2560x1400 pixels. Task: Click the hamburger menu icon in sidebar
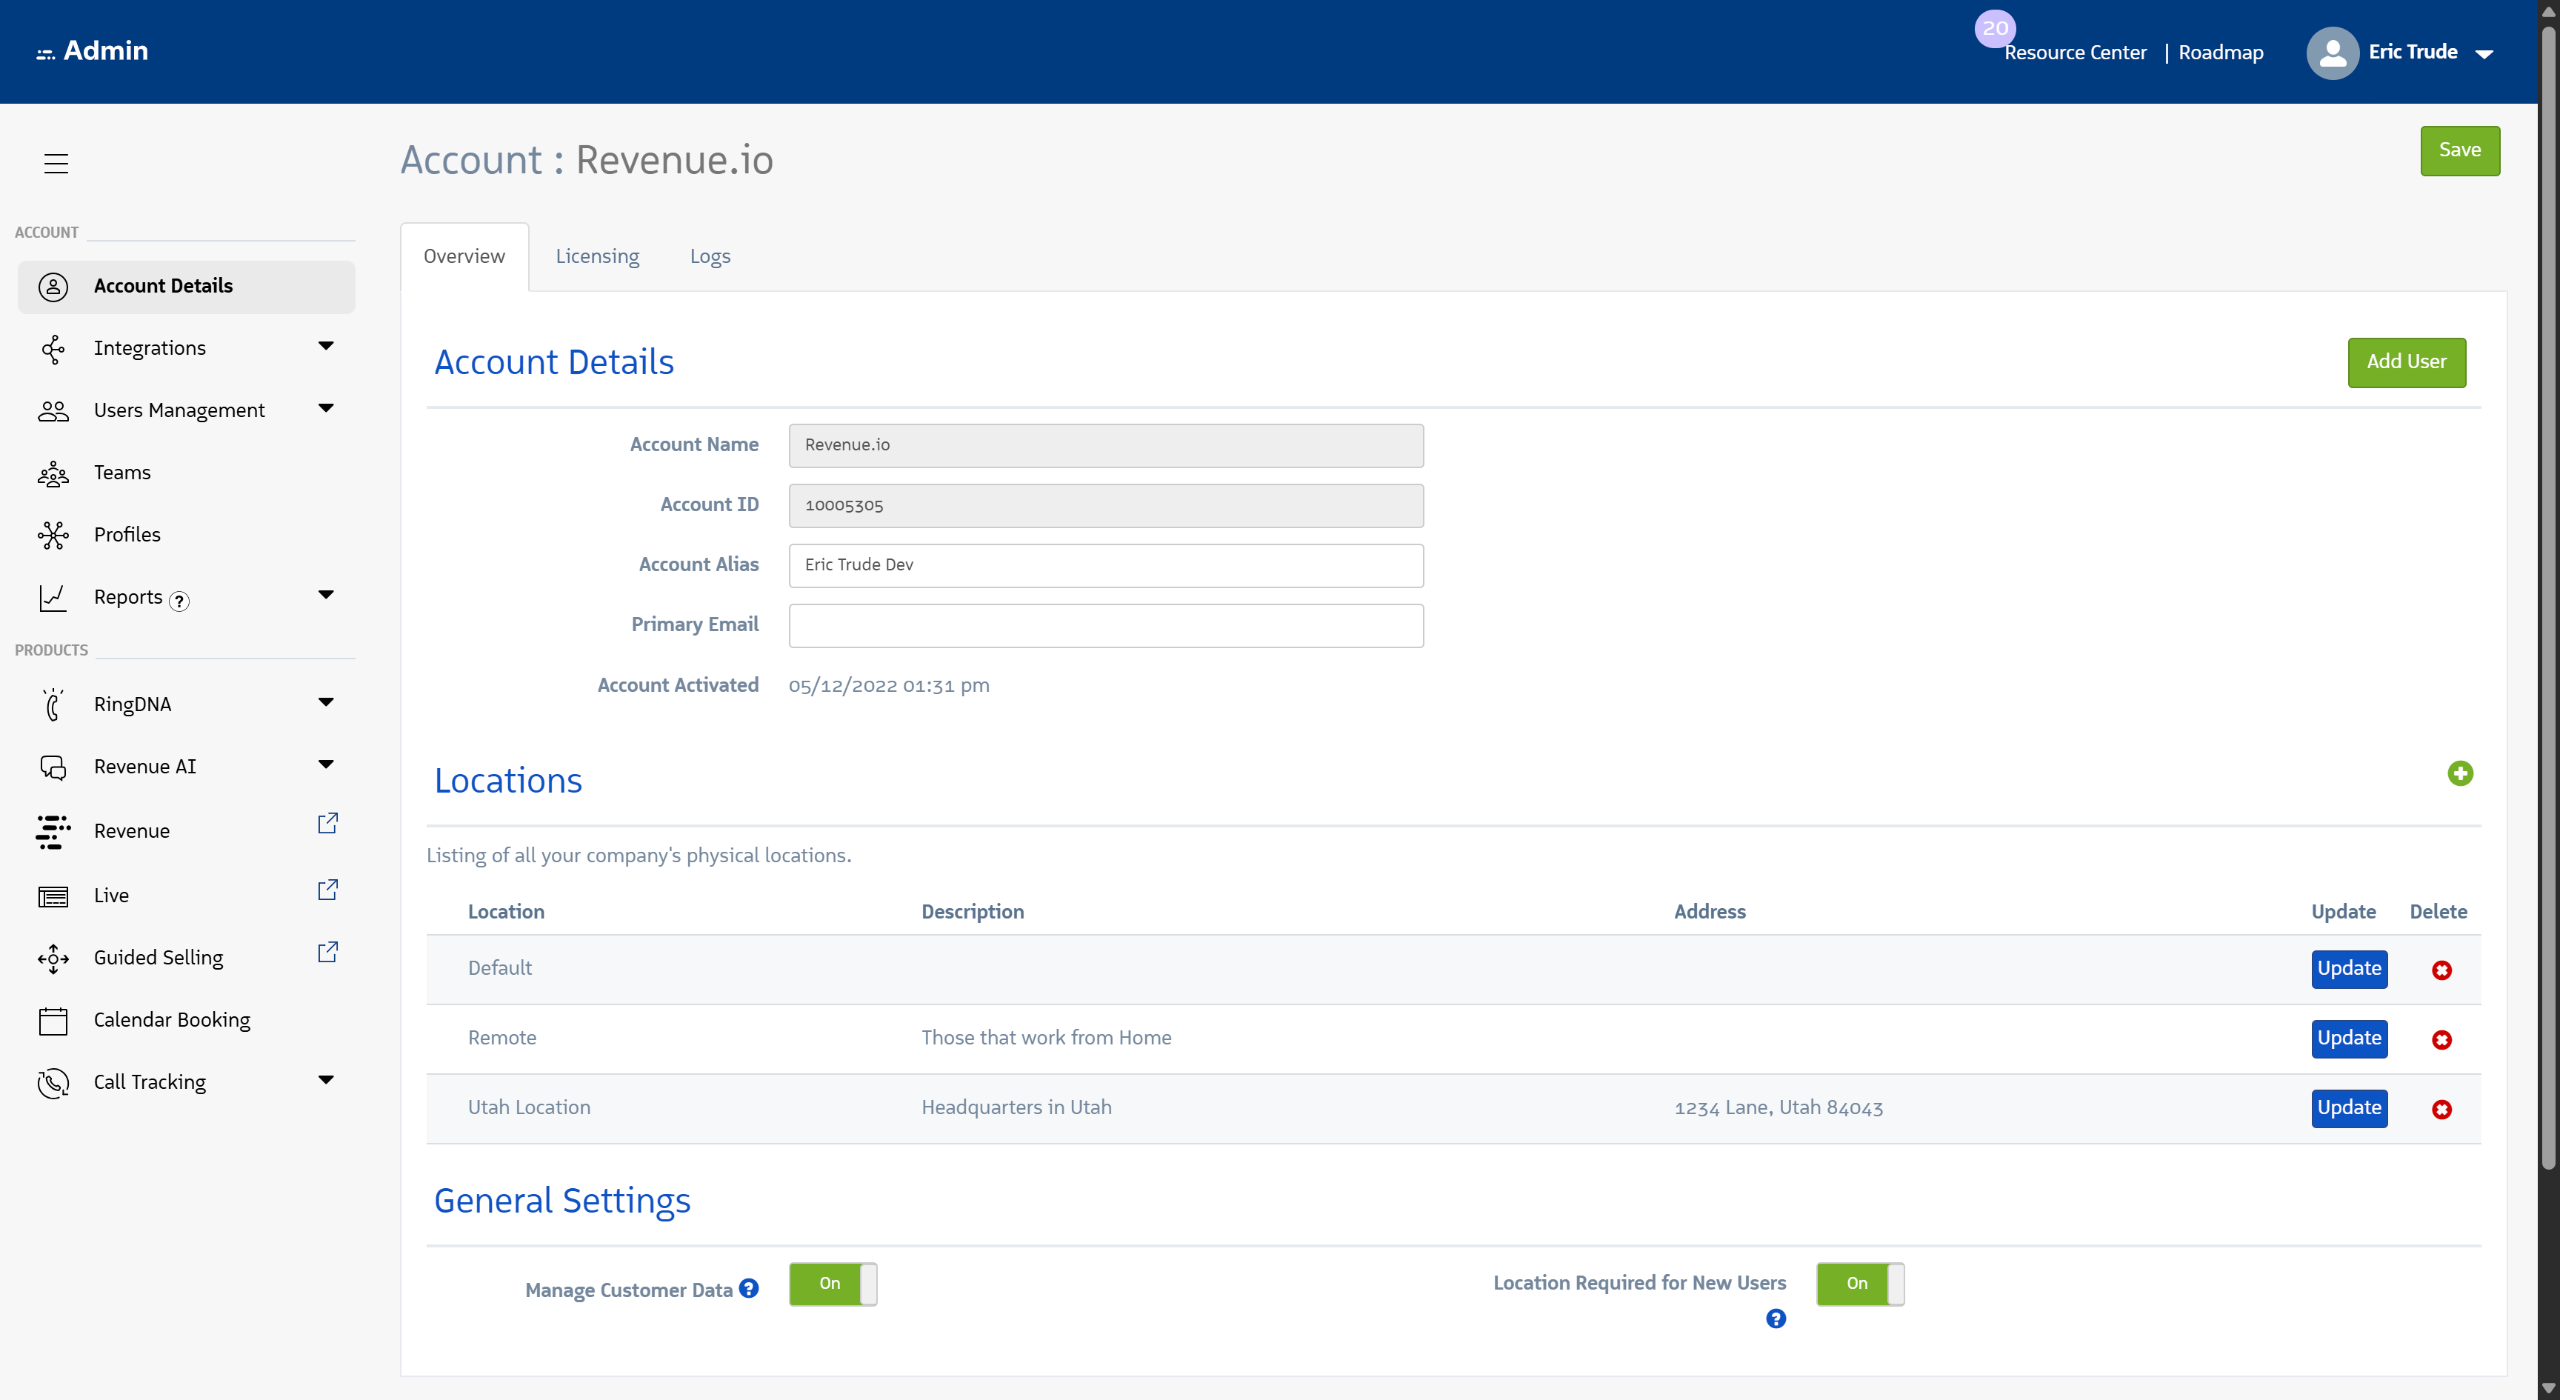coord(56,163)
